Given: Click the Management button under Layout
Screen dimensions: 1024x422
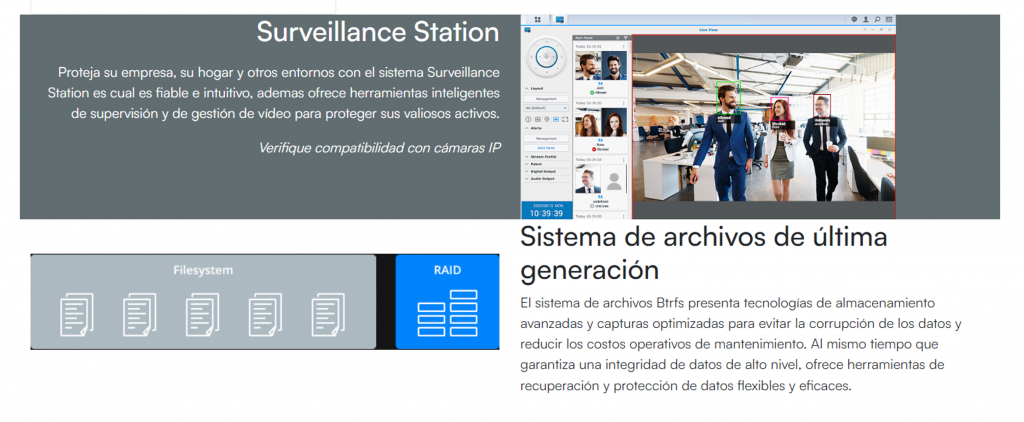Looking at the screenshot, I should (546, 98).
